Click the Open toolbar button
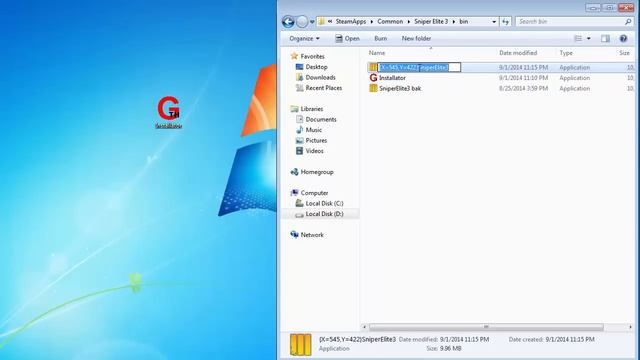Screen dimensions: 640x360 (347, 38)
